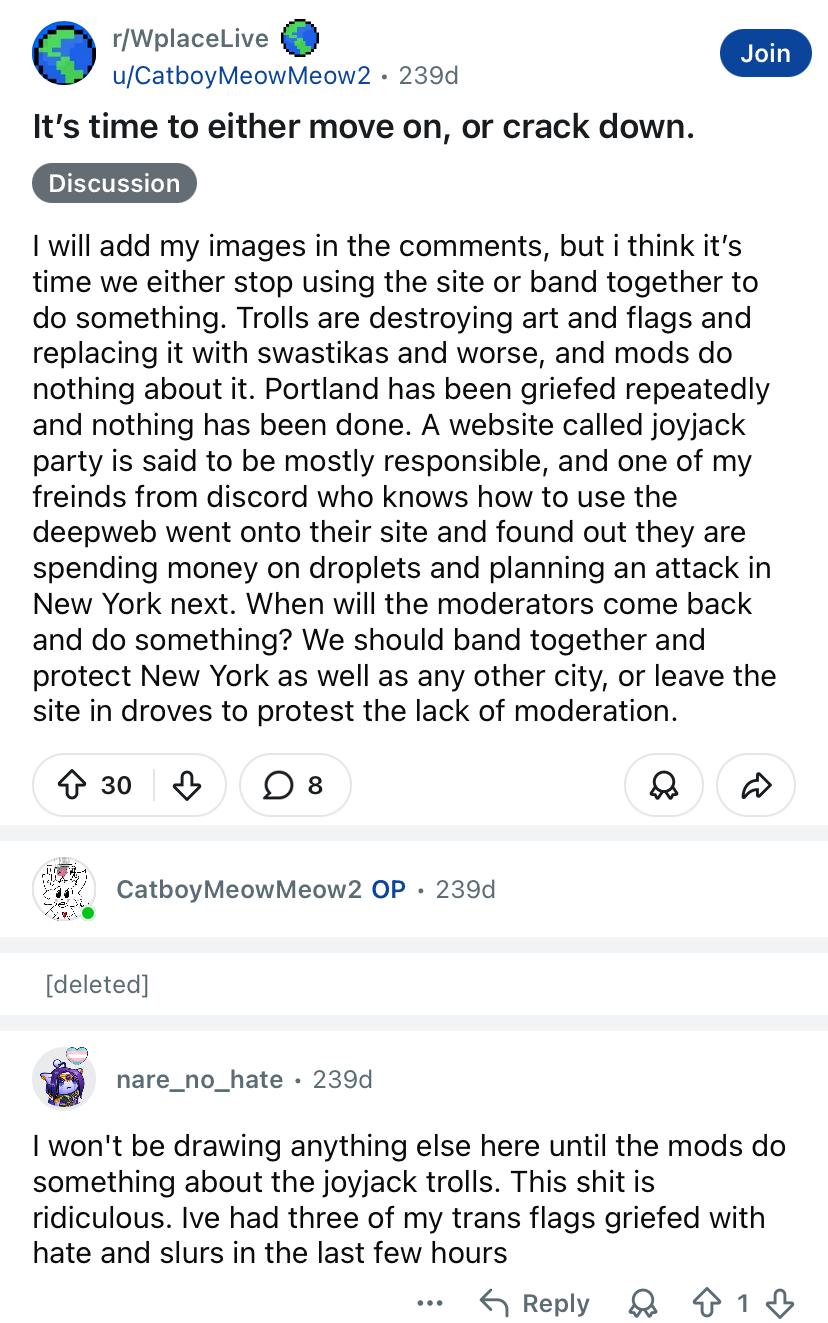Open nare_no_hate's profile avatar
The image size is (828, 1323).
tap(64, 1079)
